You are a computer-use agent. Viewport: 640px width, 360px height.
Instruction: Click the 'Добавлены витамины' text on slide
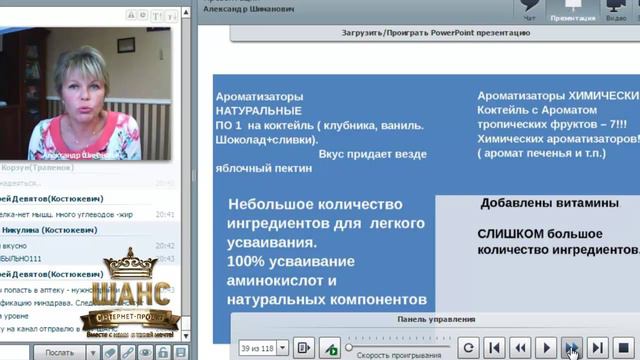(549, 203)
